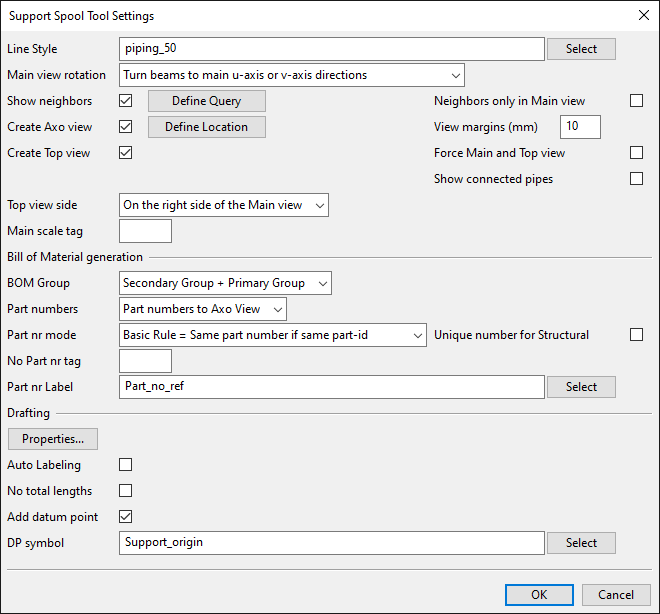This screenshot has height=614, width=660.
Task: Enable Neighbors only in Main view
Action: (636, 101)
